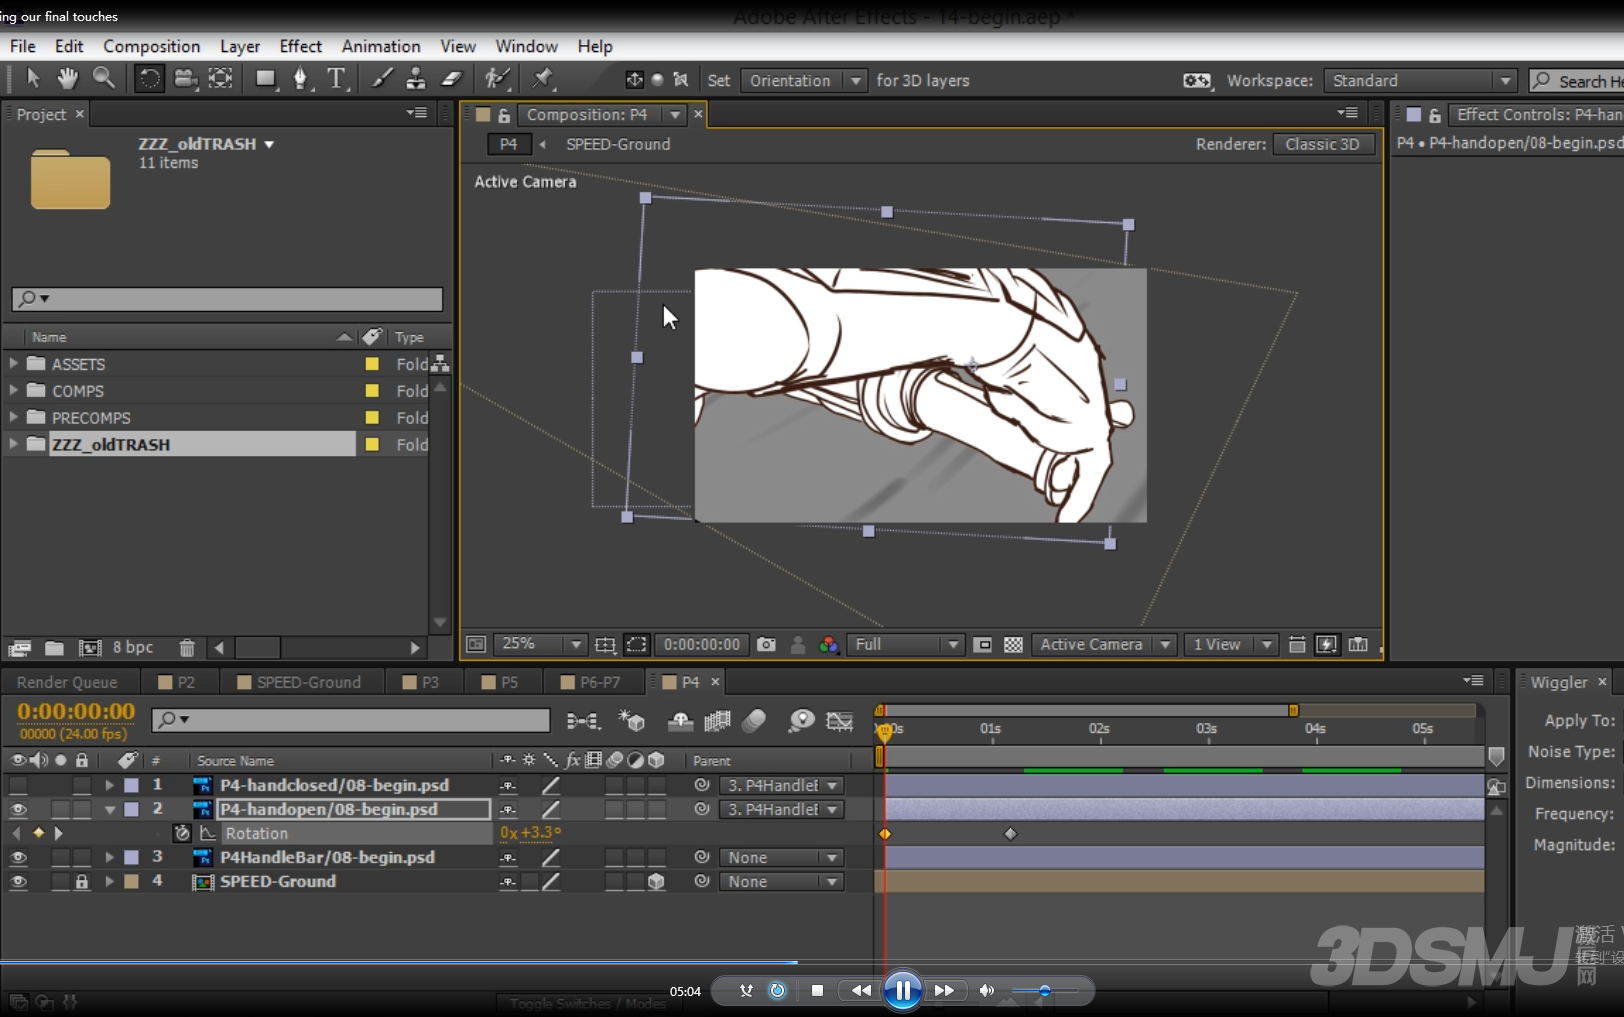Expand the PRECOMPS folder
Image resolution: width=1624 pixels, height=1017 pixels.
click(x=13, y=417)
